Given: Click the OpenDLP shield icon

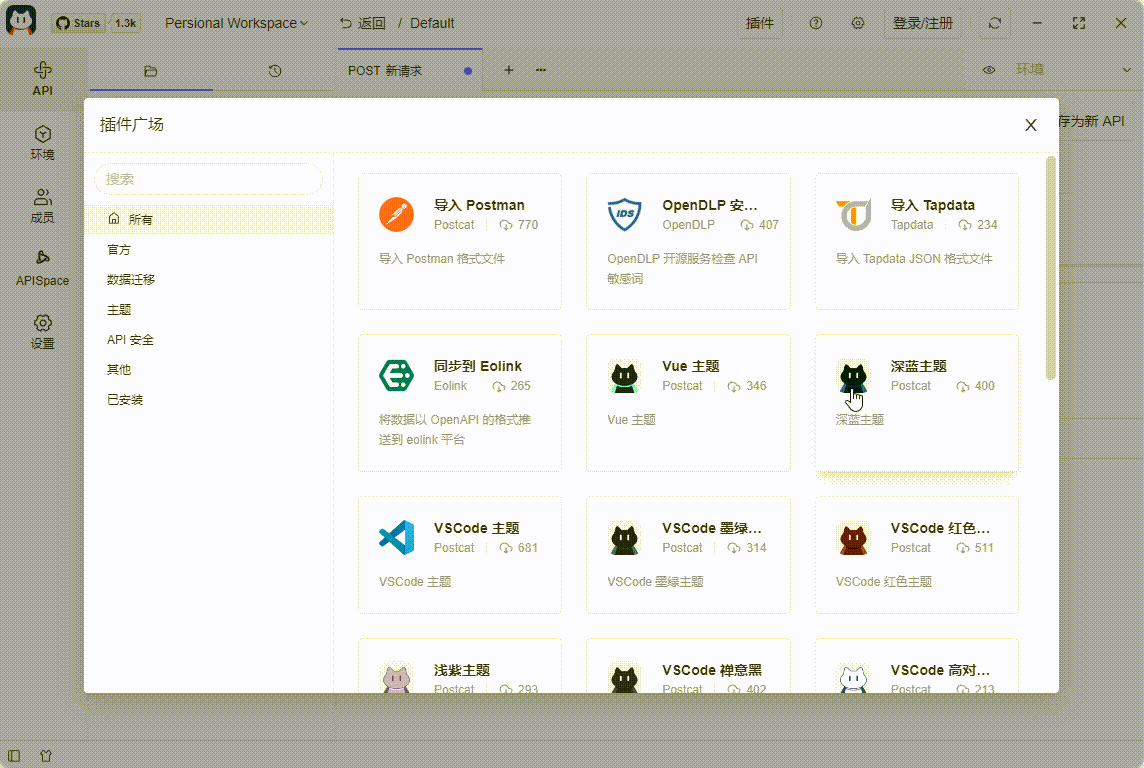Looking at the screenshot, I should coord(625,215).
